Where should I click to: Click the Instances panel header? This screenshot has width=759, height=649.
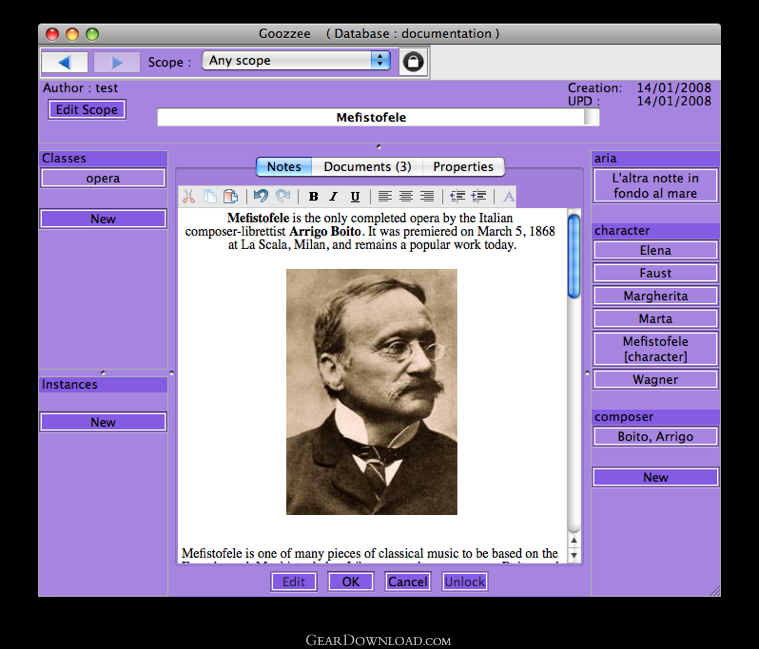pyautogui.click(x=103, y=384)
